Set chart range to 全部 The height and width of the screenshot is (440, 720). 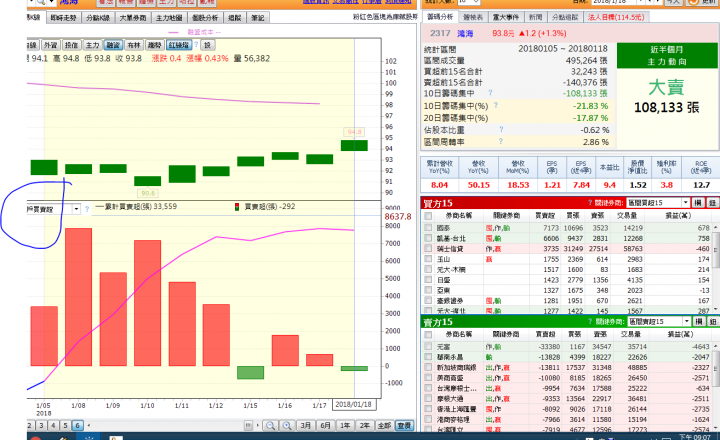pos(384,425)
